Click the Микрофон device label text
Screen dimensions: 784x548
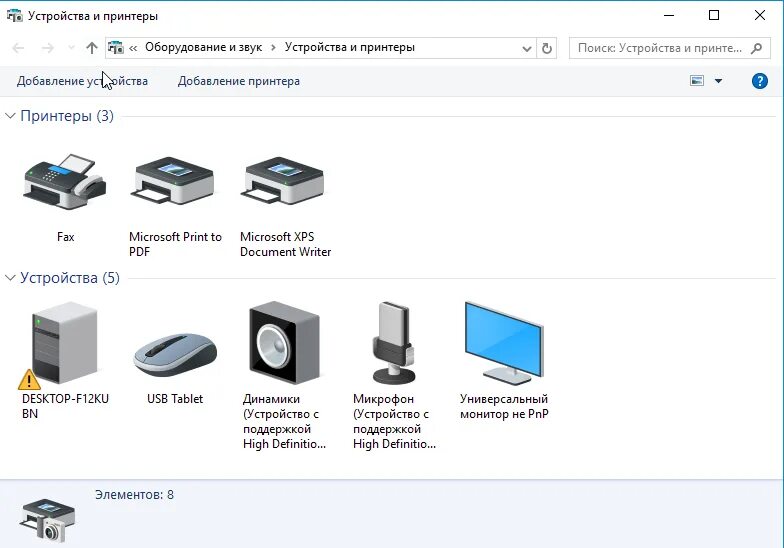394,422
